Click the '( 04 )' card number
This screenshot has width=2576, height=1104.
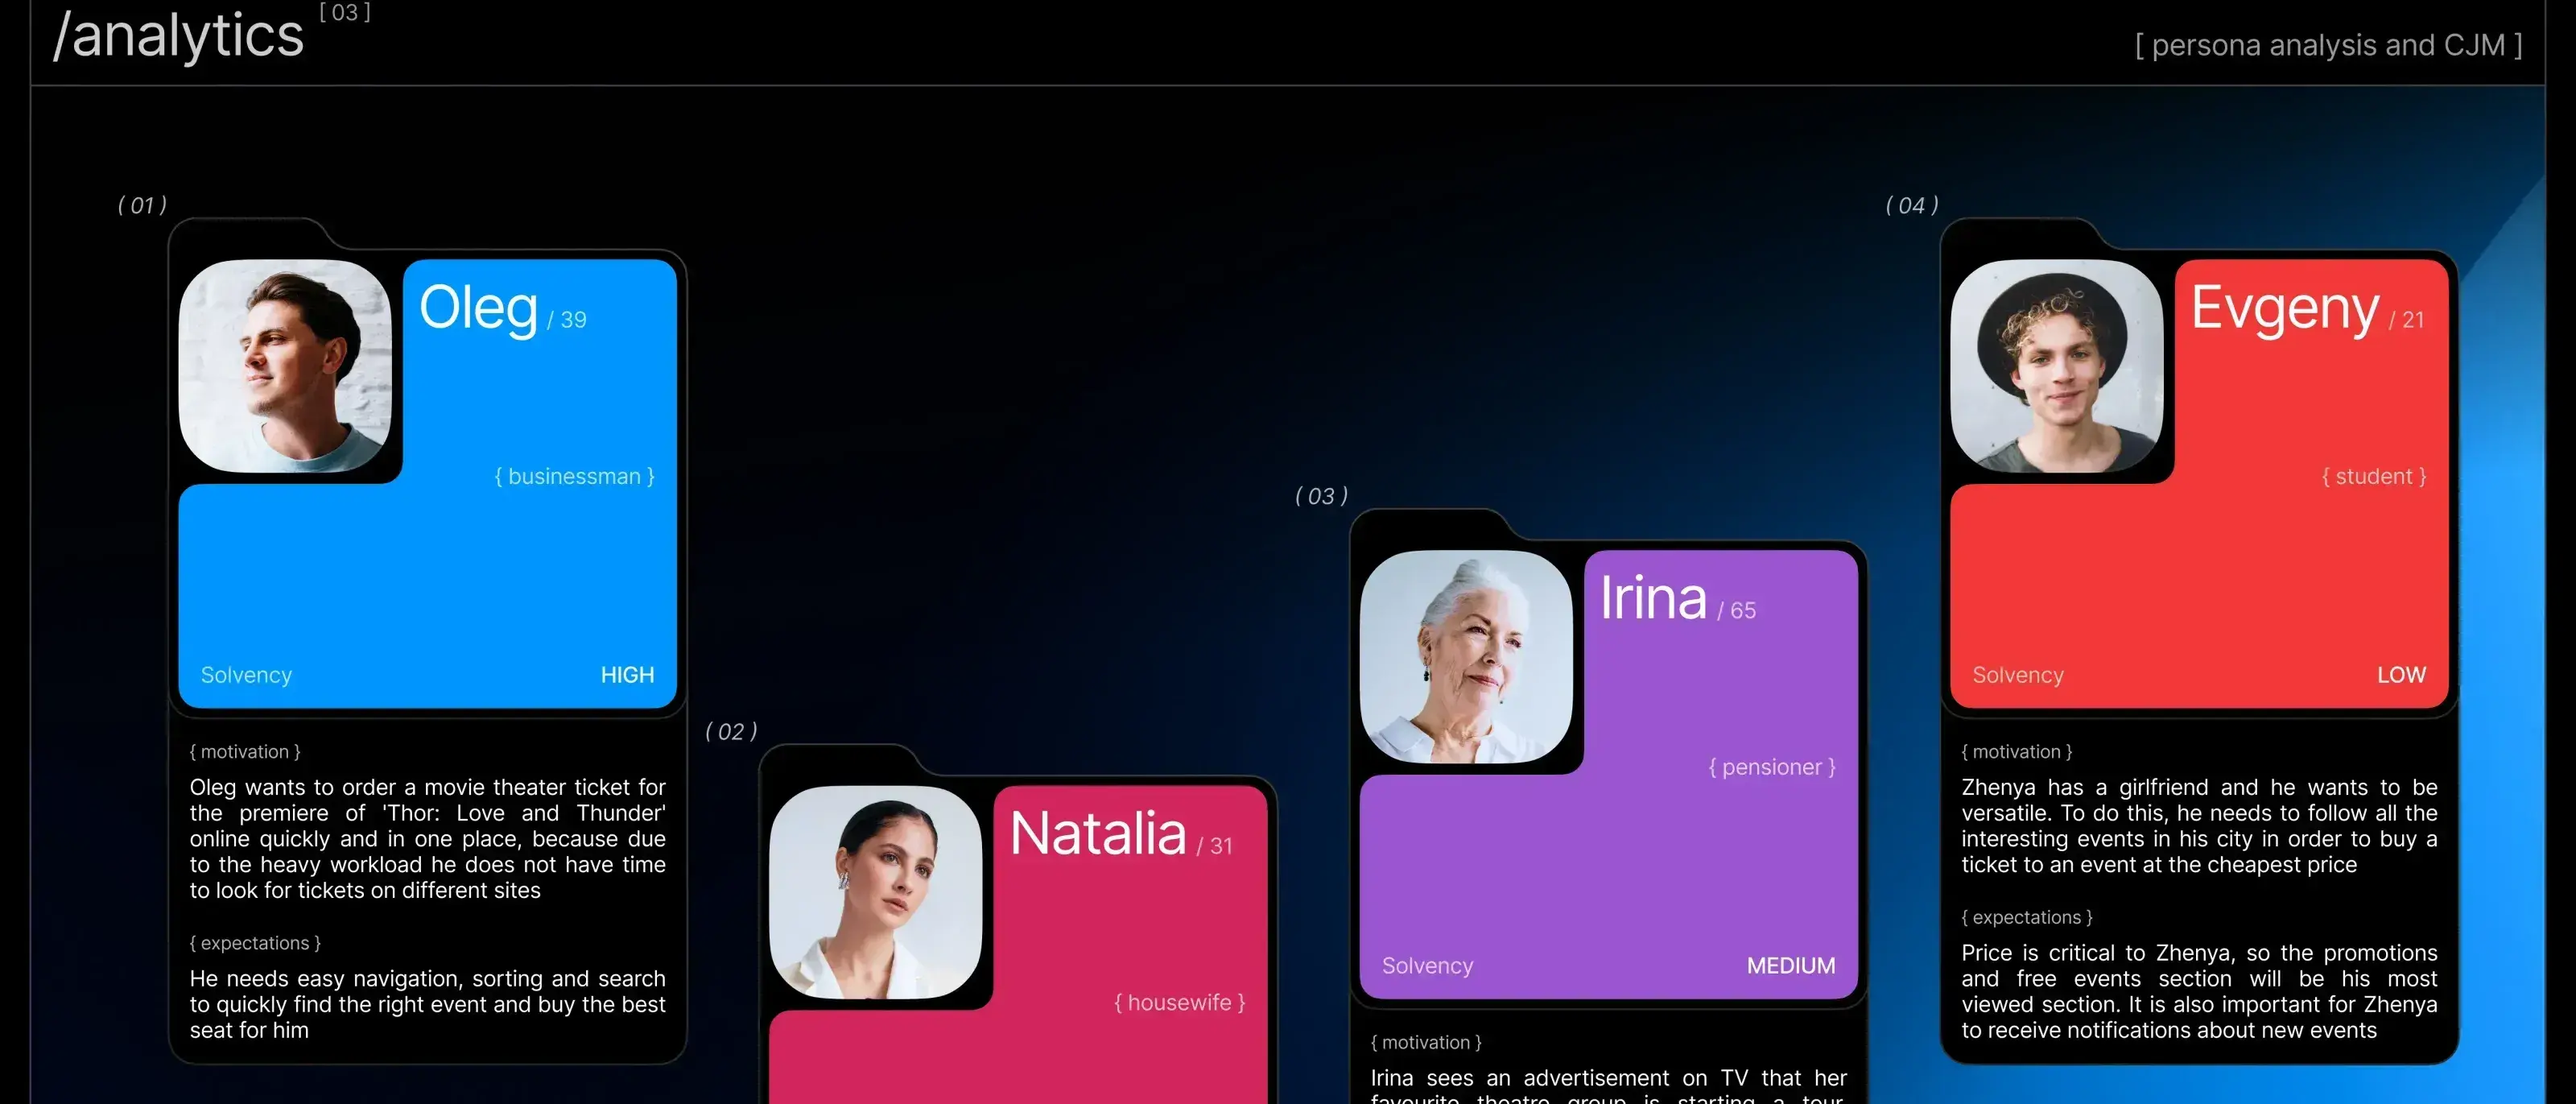point(1912,205)
